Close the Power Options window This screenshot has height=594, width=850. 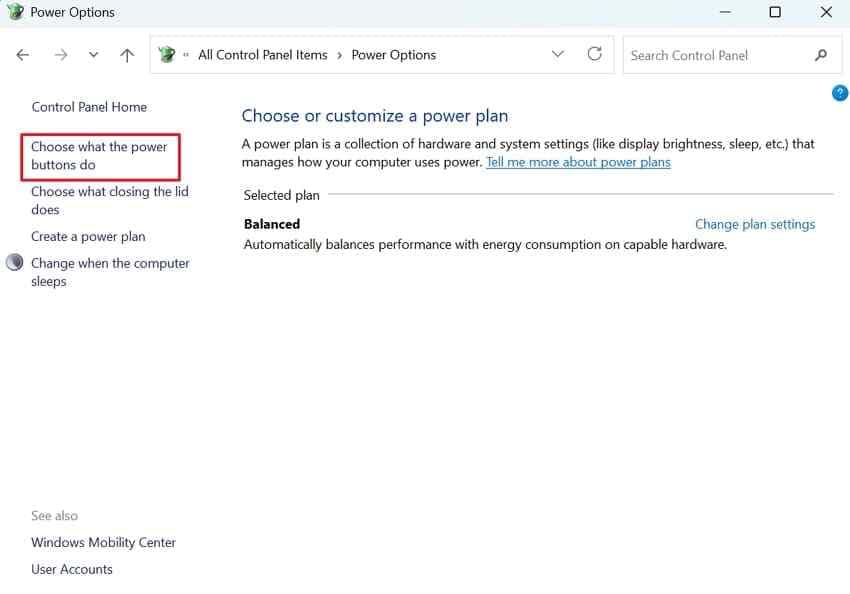tap(826, 12)
